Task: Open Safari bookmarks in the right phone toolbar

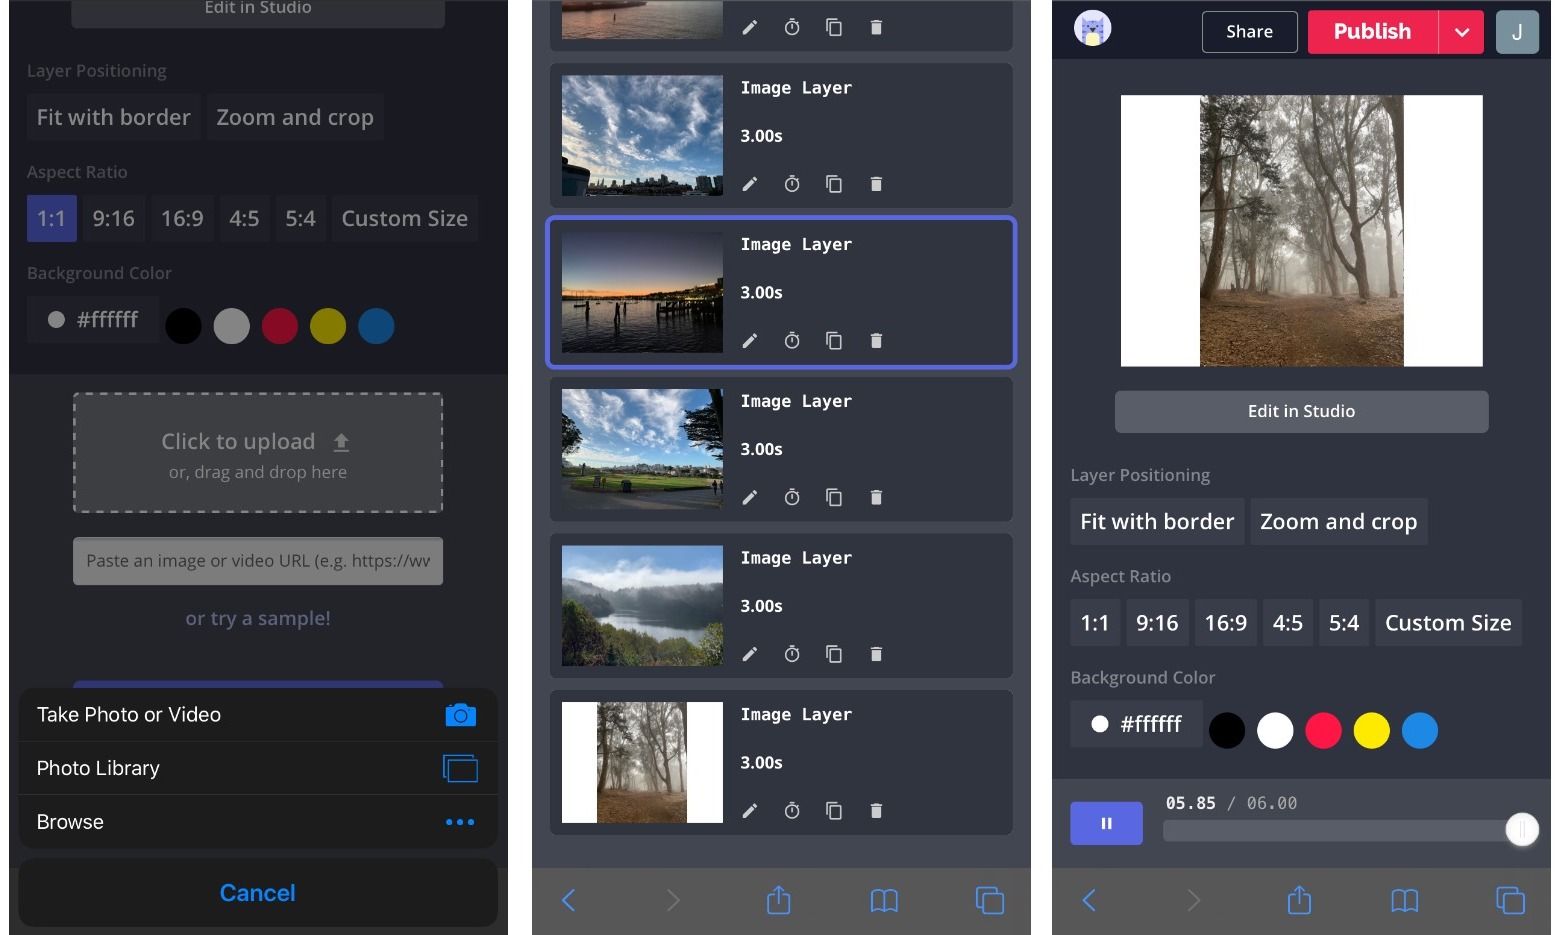Action: [1404, 900]
